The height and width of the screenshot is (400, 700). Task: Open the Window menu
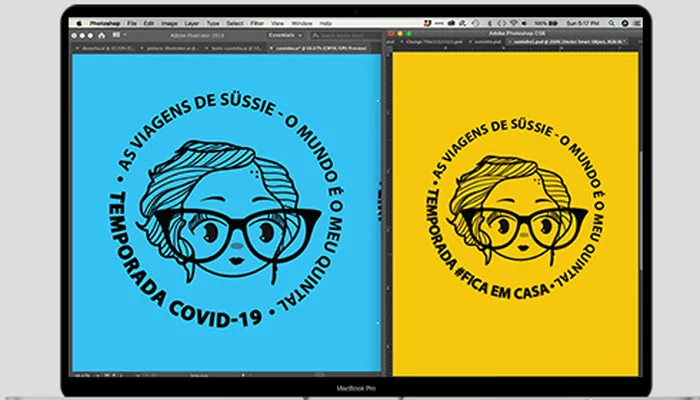(302, 23)
